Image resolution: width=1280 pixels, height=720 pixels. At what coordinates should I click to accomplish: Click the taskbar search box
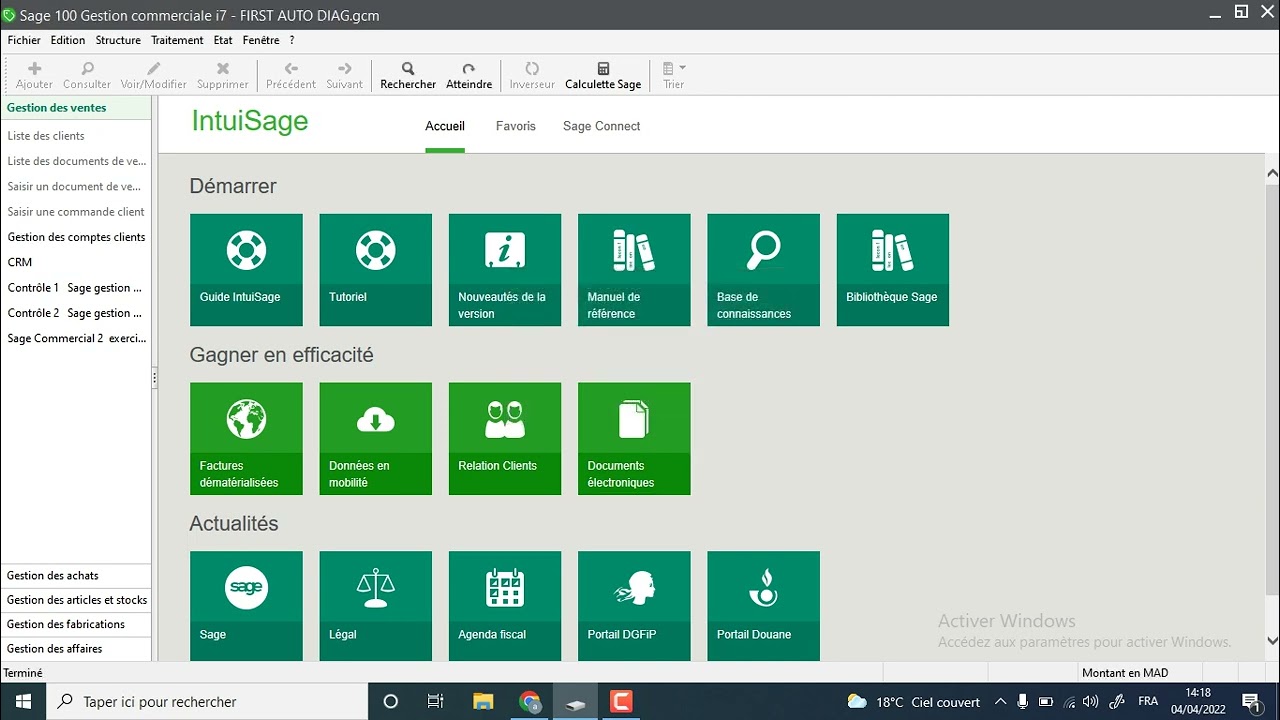pos(208,702)
